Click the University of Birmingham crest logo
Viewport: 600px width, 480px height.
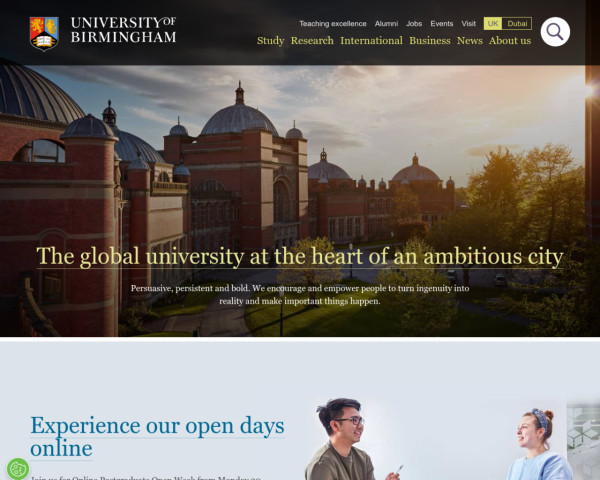(44, 34)
